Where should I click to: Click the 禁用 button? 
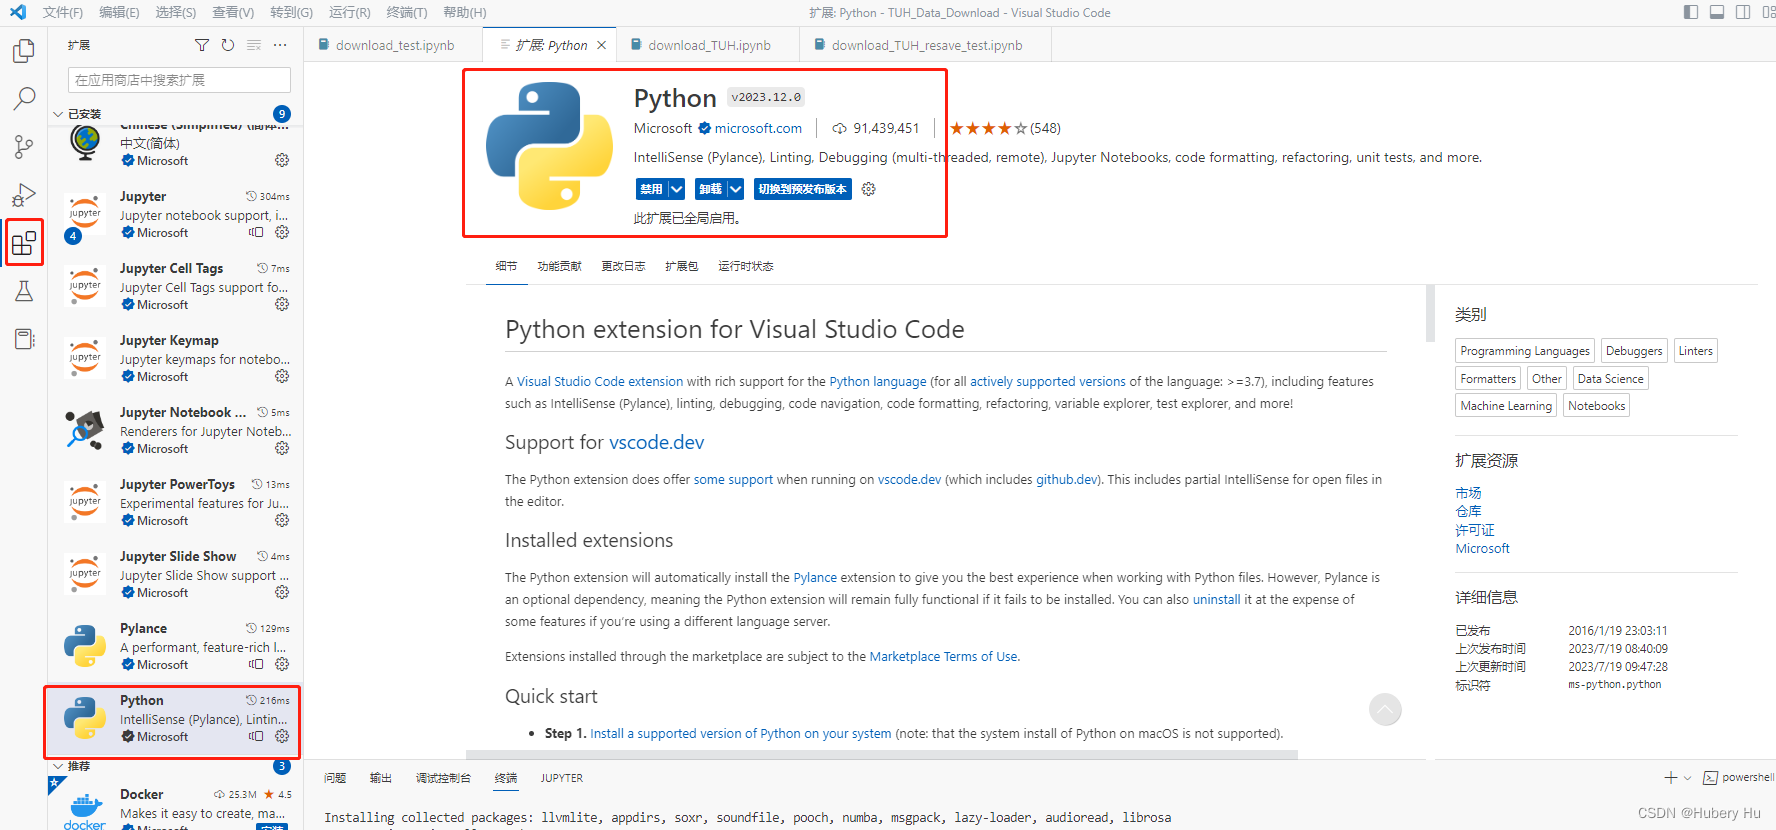click(652, 189)
